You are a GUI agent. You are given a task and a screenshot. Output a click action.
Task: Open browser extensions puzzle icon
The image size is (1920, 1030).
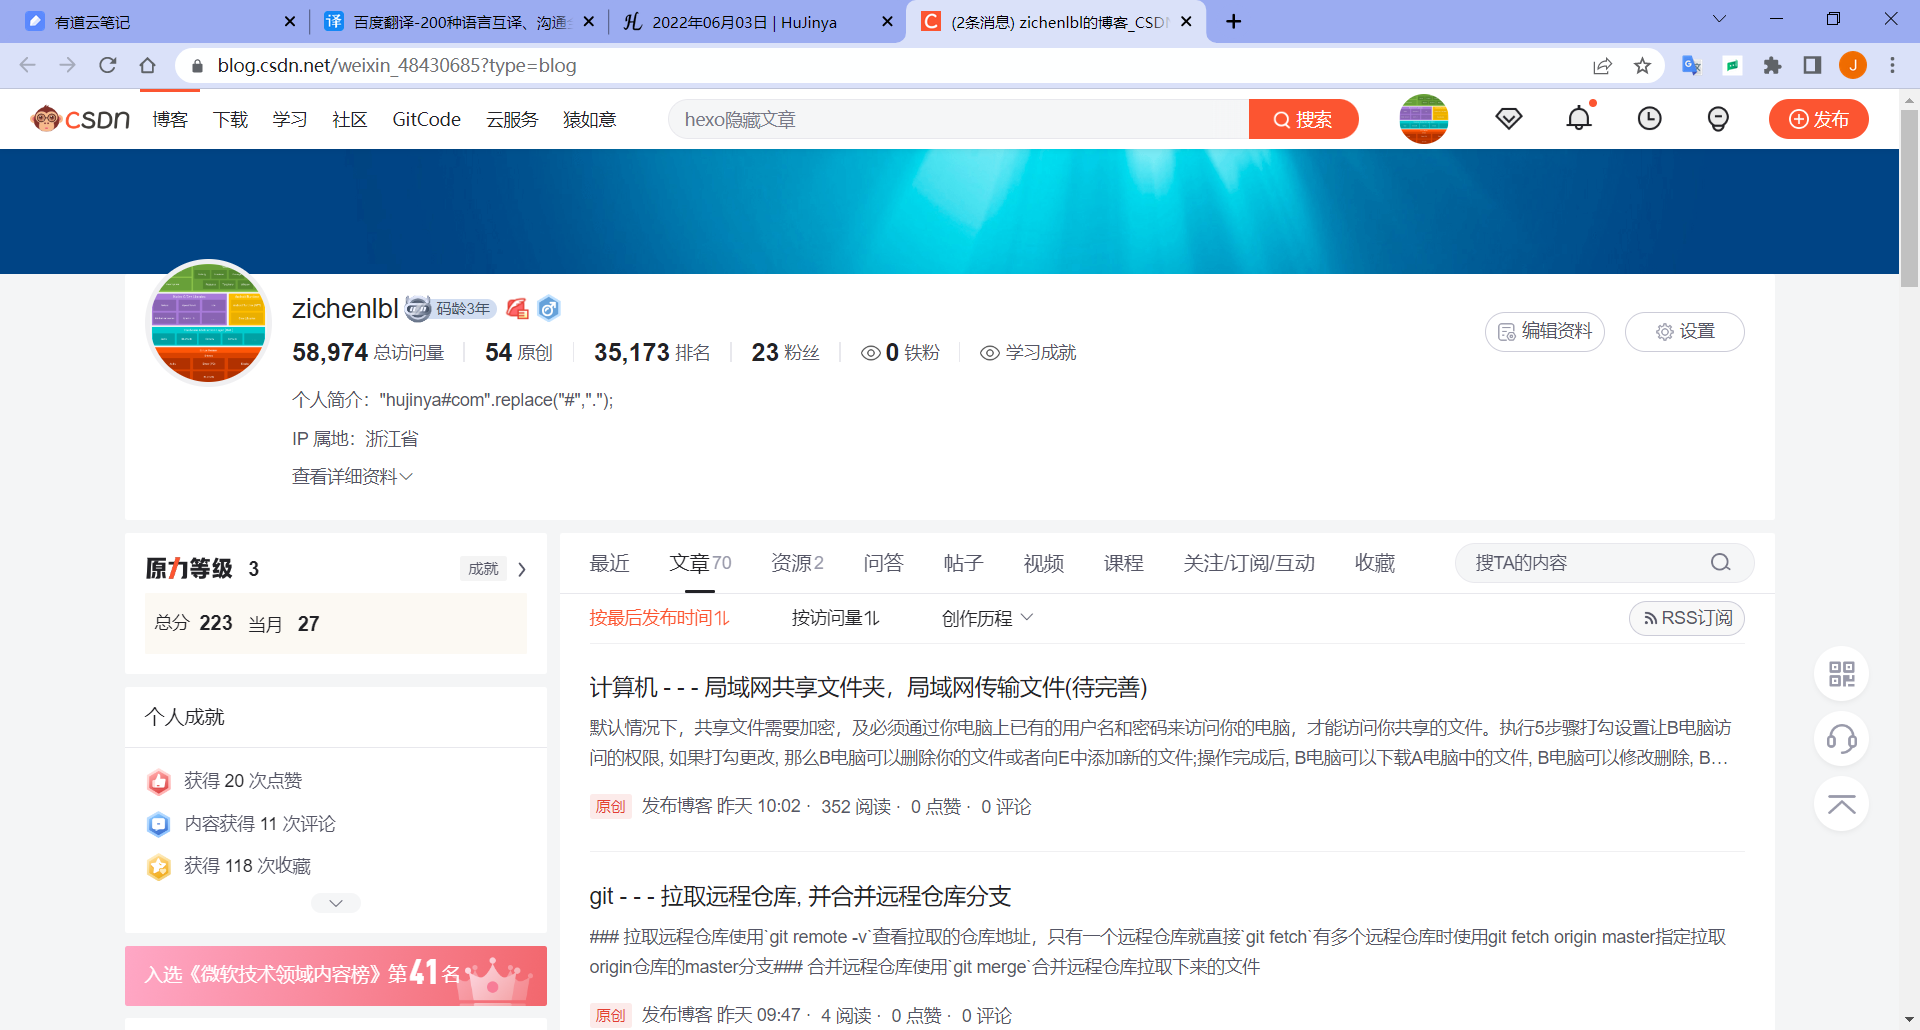pyautogui.click(x=1772, y=65)
